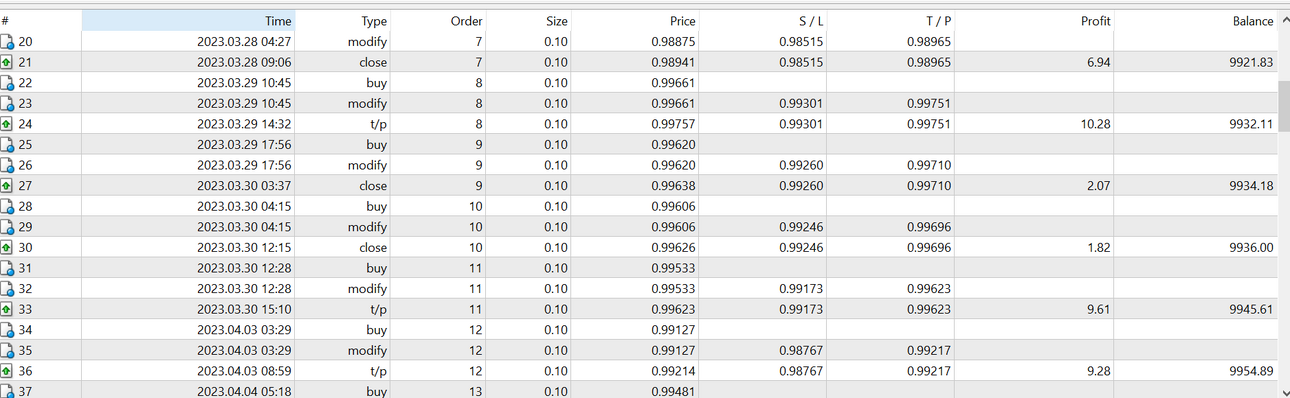Sort by the Profit column header
Viewport: 1290px width, 398px height.
tap(1035, 21)
